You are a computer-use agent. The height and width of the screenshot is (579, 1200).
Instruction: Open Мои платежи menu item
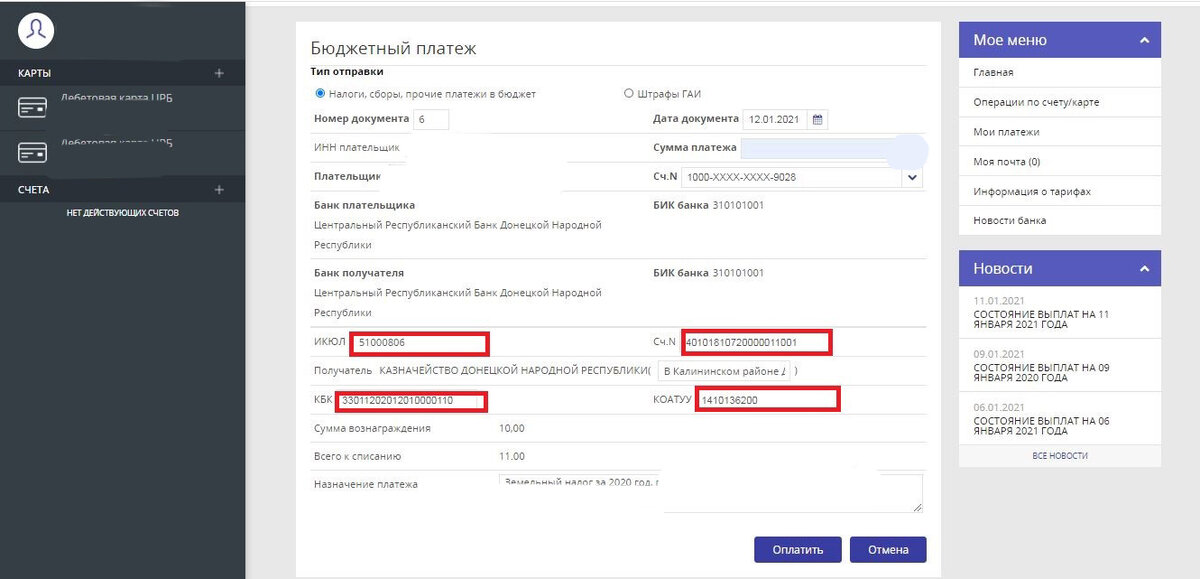tap(1060, 132)
